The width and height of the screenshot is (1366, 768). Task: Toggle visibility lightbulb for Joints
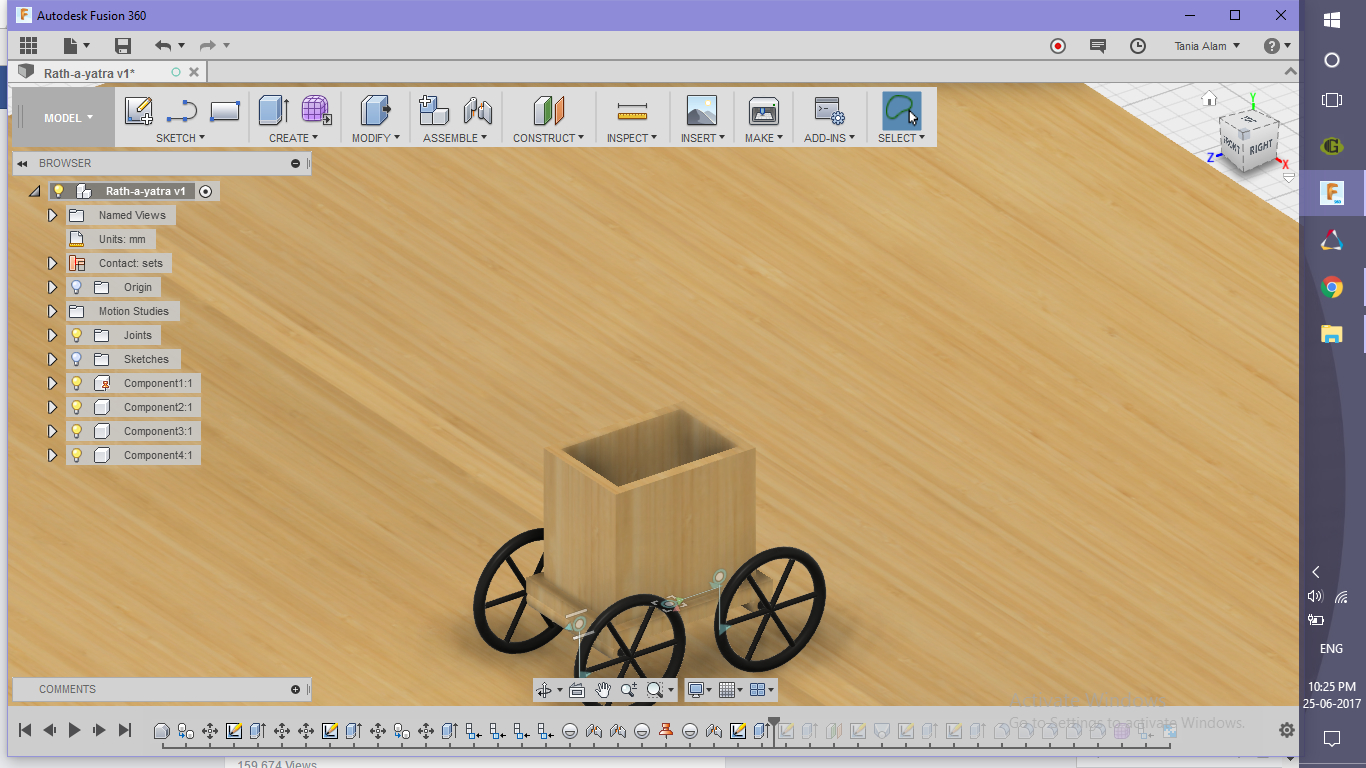click(x=76, y=335)
